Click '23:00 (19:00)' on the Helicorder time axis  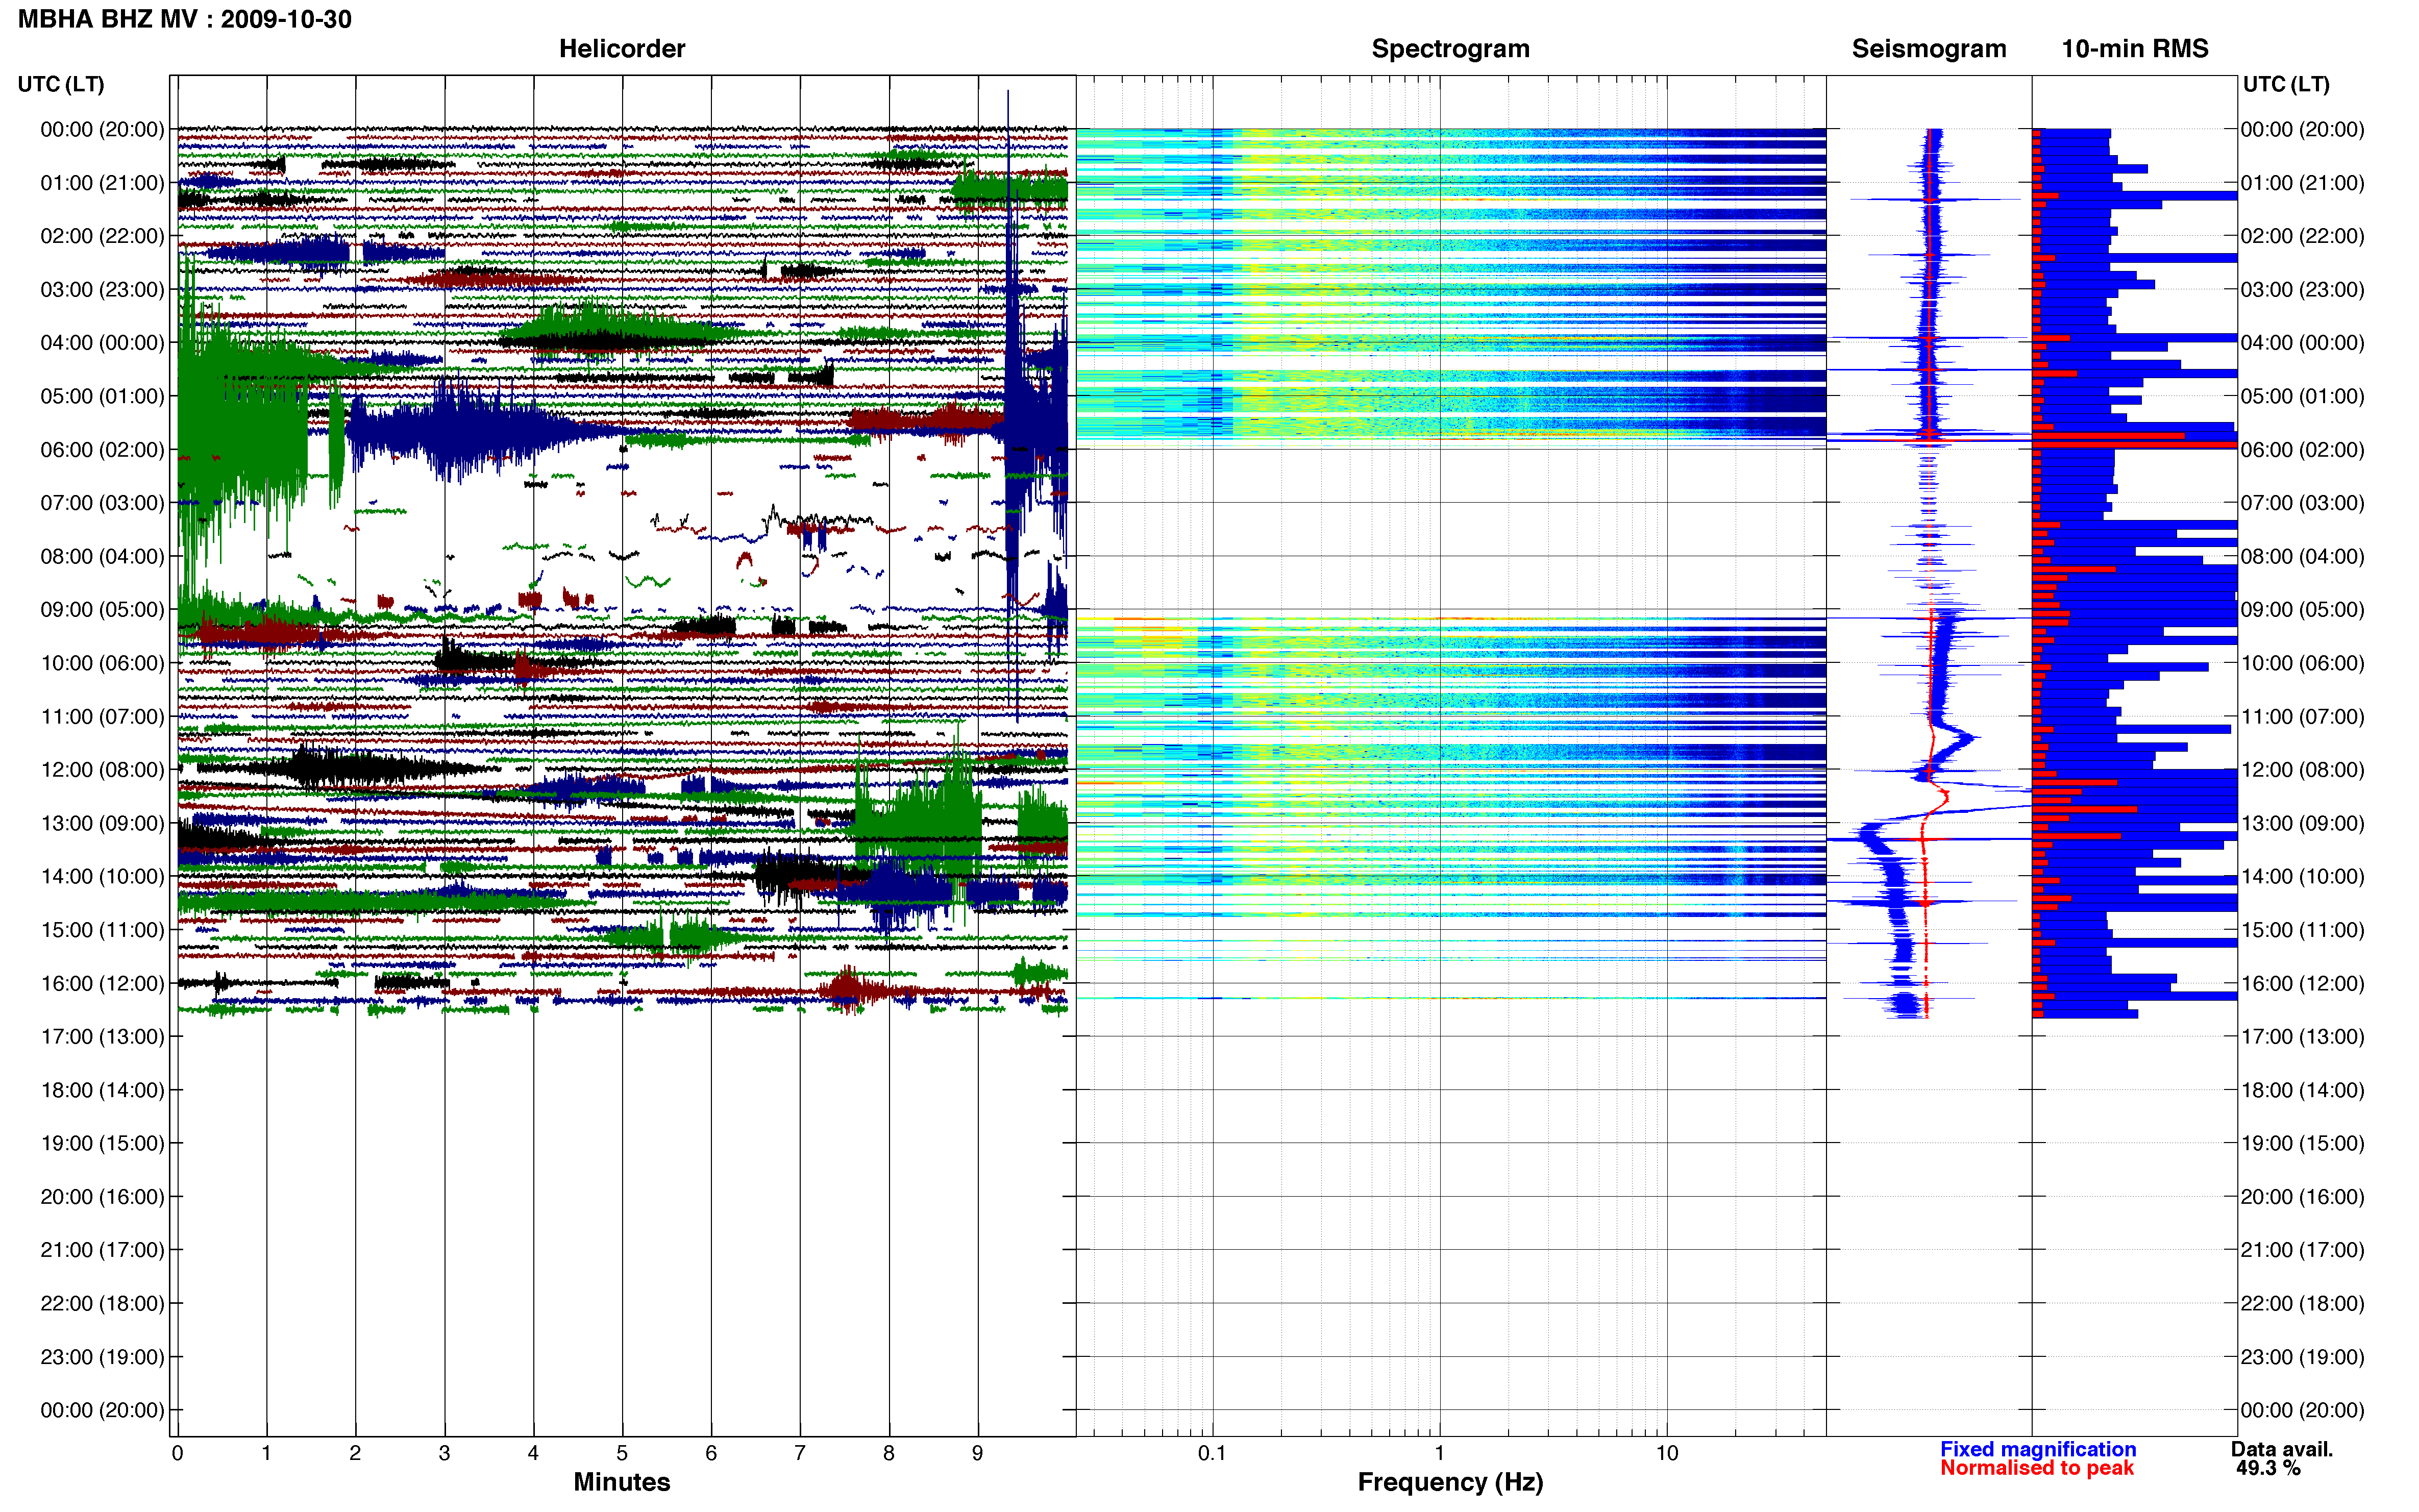point(102,1357)
